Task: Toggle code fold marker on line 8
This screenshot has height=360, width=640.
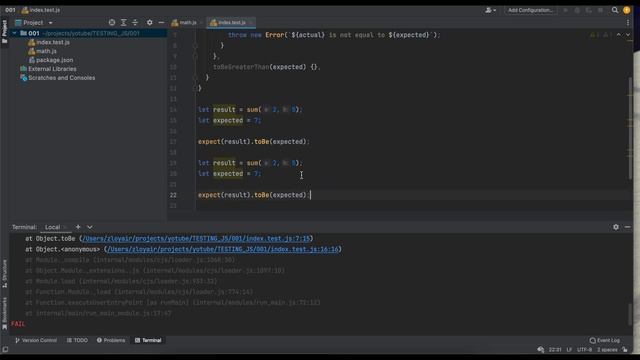Action: pyautogui.click(x=195, y=46)
